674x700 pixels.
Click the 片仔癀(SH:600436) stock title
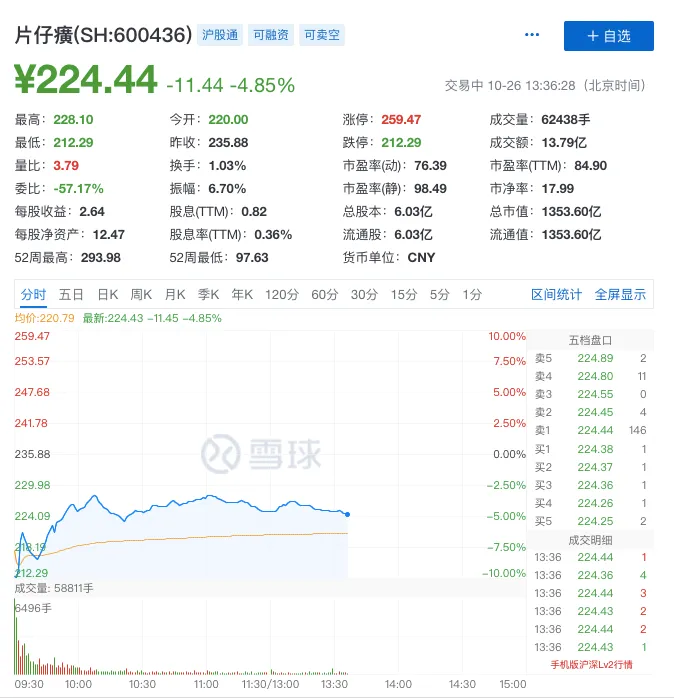[x=103, y=35]
